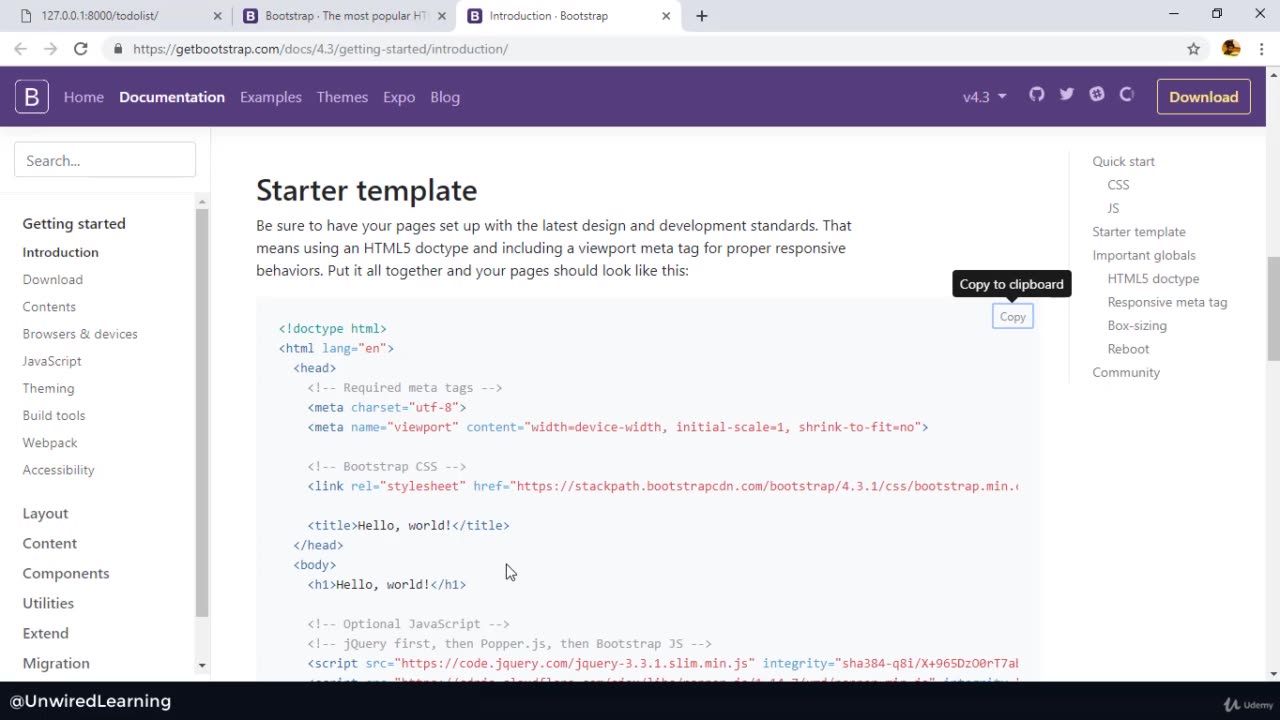Jump to Starter template in contents
1280x720 pixels.
(1139, 231)
